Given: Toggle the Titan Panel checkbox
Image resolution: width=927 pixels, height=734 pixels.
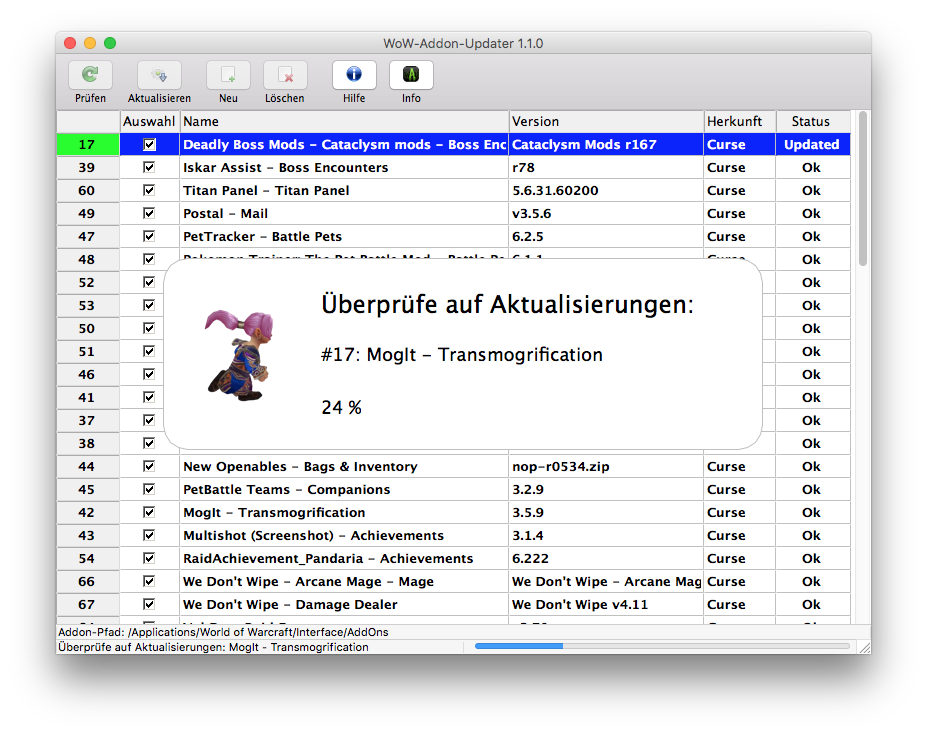Looking at the screenshot, I should tap(149, 190).
